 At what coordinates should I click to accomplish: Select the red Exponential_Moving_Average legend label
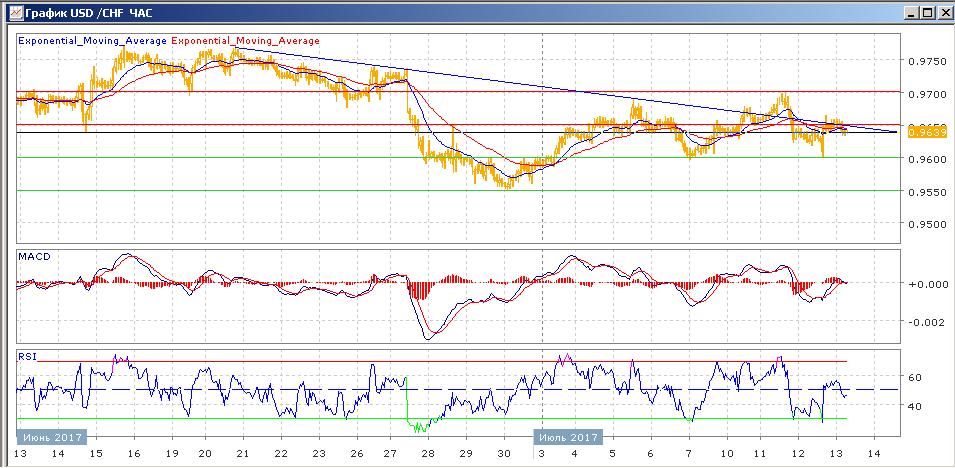pyautogui.click(x=246, y=41)
